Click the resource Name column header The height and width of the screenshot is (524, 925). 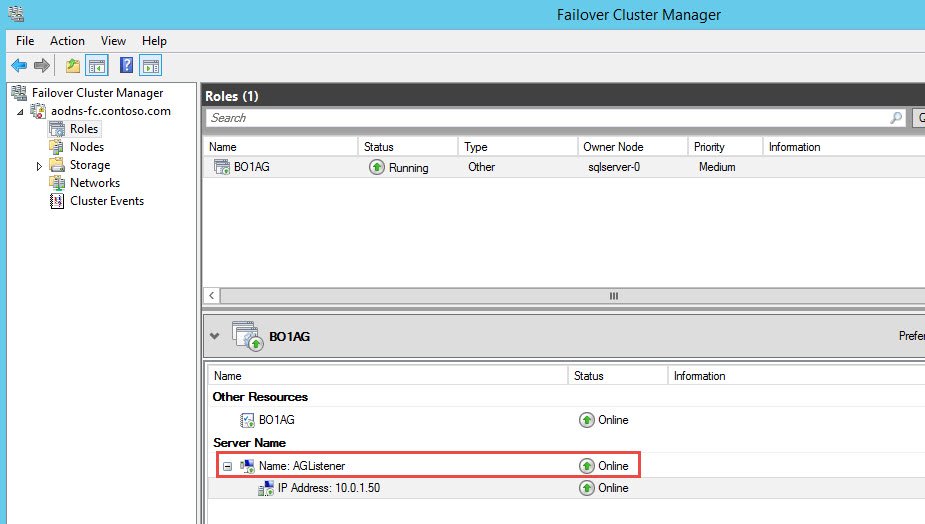point(388,376)
